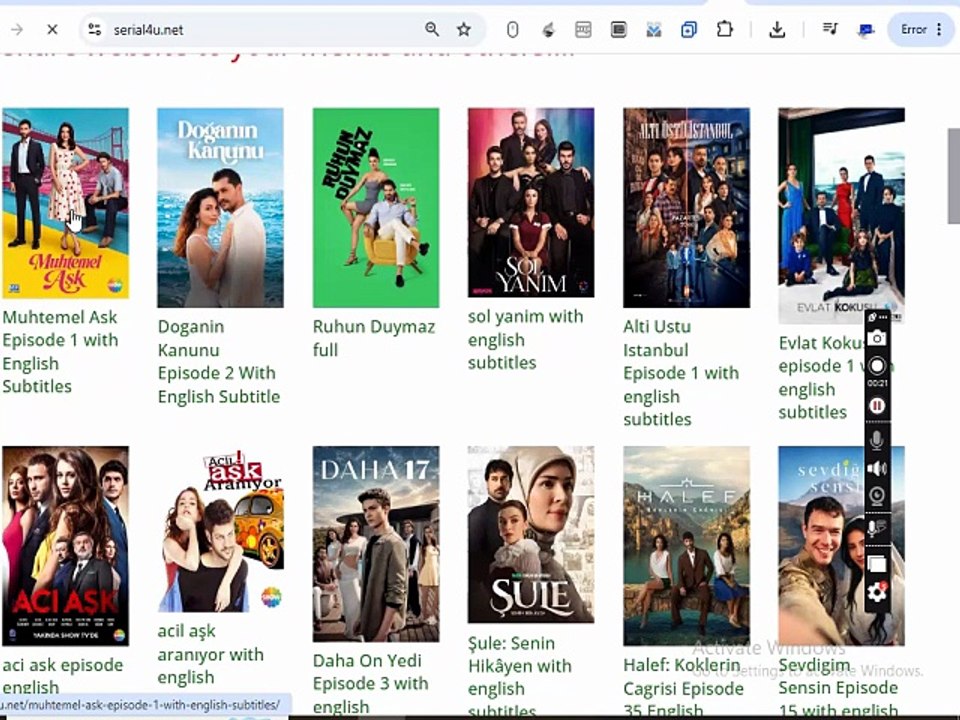Toggle recorder system speaker sound

tap(877, 468)
